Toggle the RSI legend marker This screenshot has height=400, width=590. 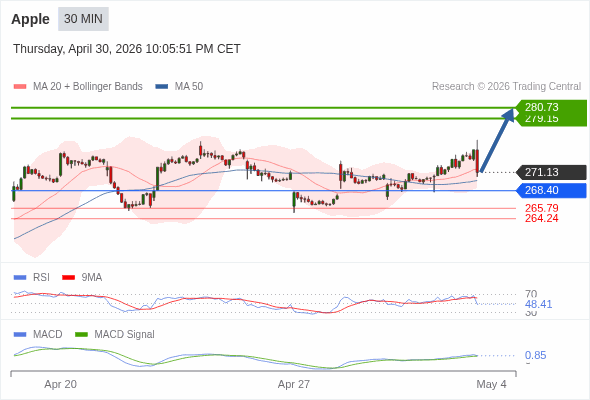(x=20, y=278)
